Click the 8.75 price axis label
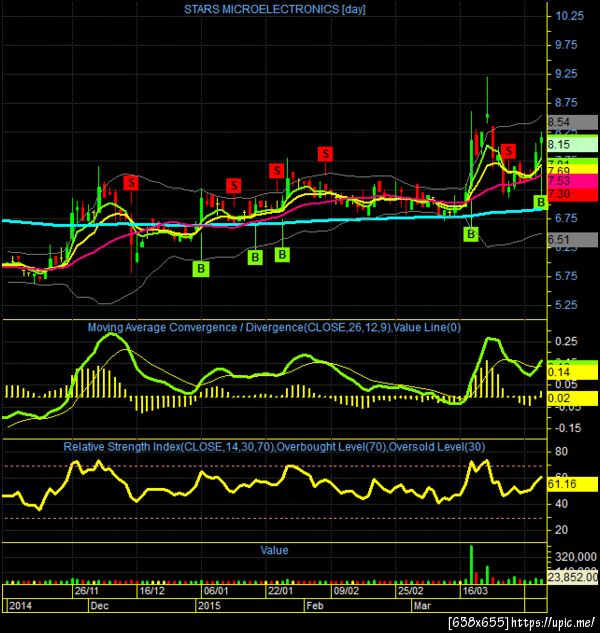600x633 pixels. coord(566,103)
